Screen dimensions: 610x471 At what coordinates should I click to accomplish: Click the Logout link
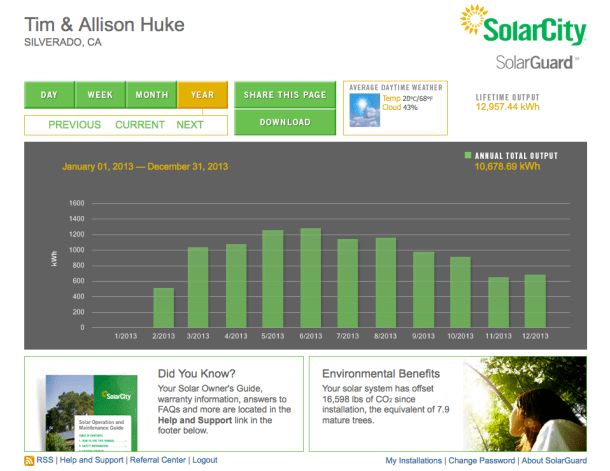(205, 460)
